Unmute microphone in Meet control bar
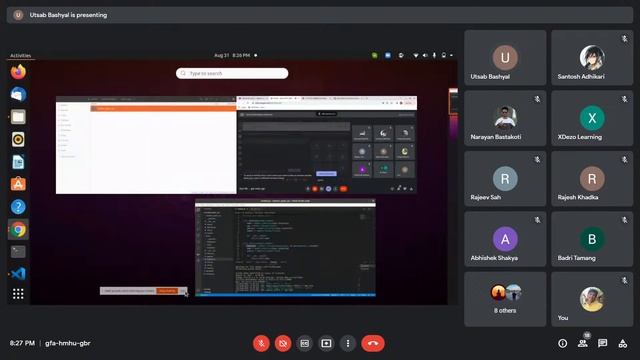640x360 pixels. click(261, 343)
